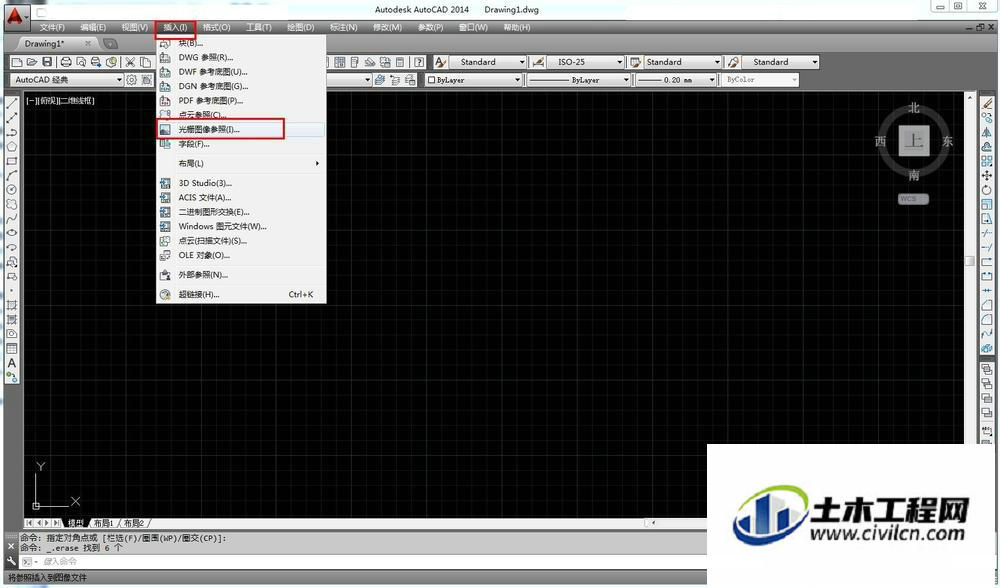Screen dimensions: 1000x588
Task: Select the Table tool in Draw toolbar
Action: [11, 348]
